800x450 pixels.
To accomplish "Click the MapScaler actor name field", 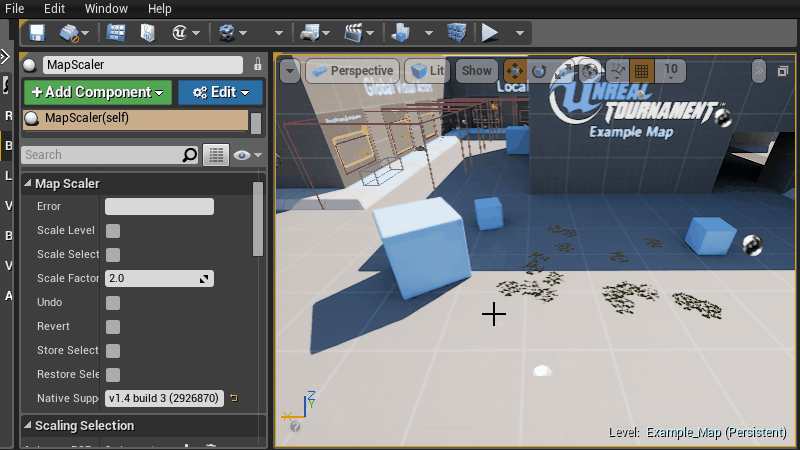I will click(143, 65).
